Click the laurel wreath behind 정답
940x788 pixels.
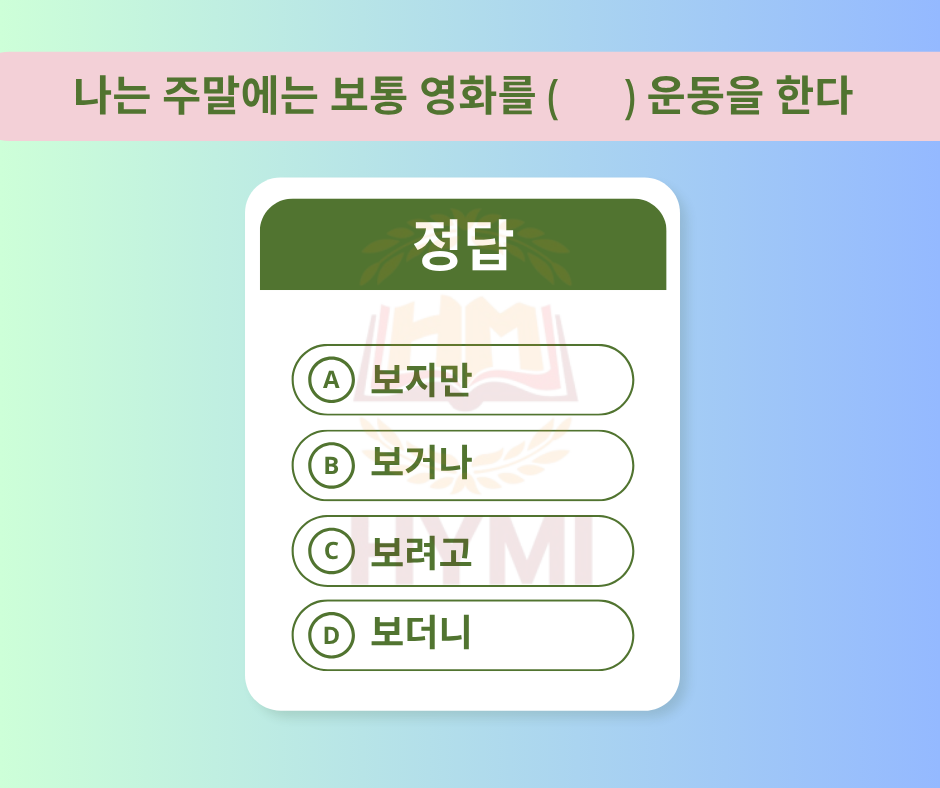click(x=466, y=247)
